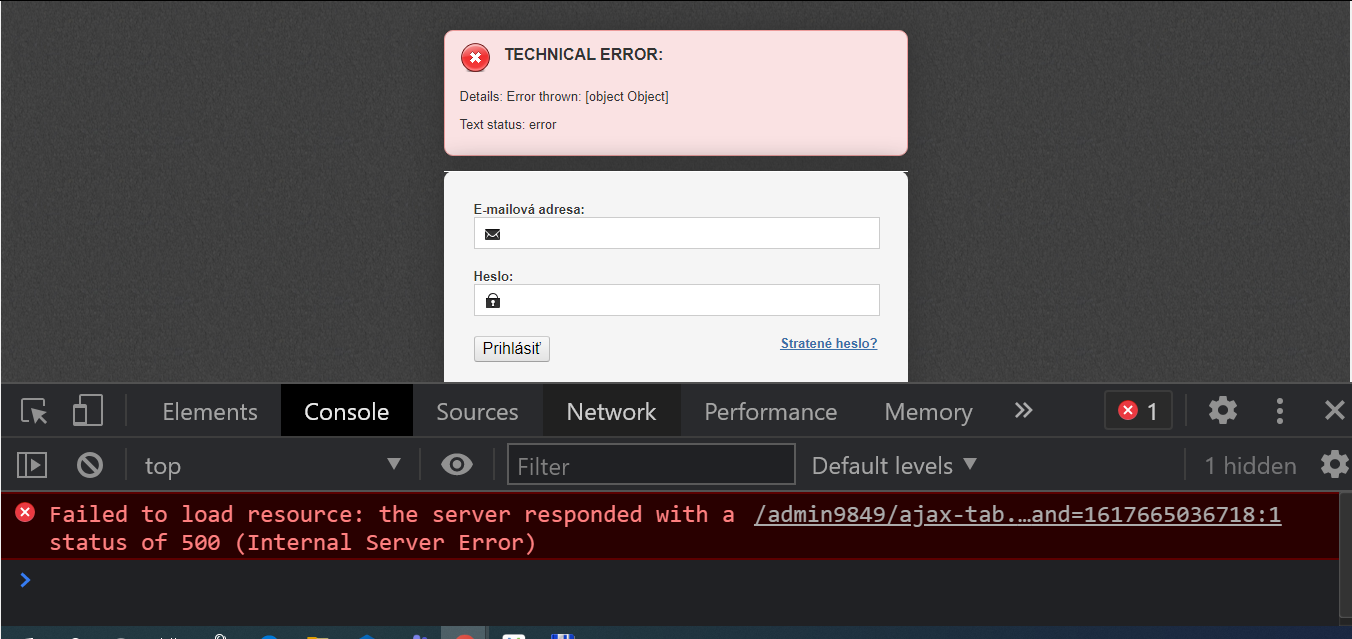Clear the console with the ban icon
The height and width of the screenshot is (639, 1352).
[90, 465]
